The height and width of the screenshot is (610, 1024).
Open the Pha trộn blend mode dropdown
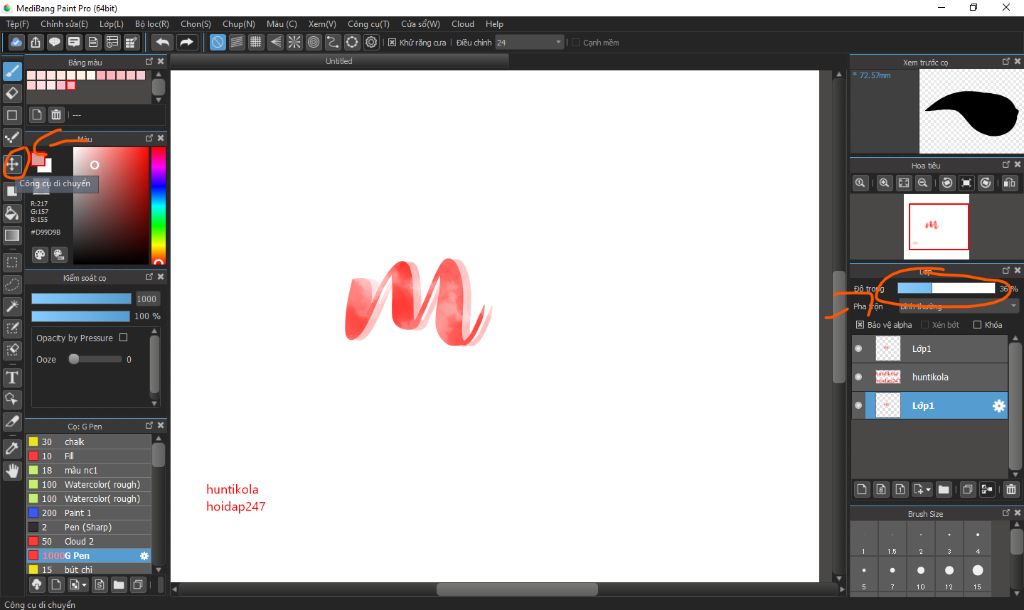958,306
